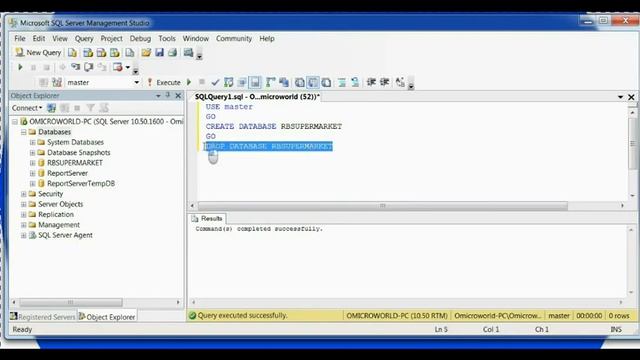Click the Execute button
Screen dimensions: 640x360
pos(164,82)
